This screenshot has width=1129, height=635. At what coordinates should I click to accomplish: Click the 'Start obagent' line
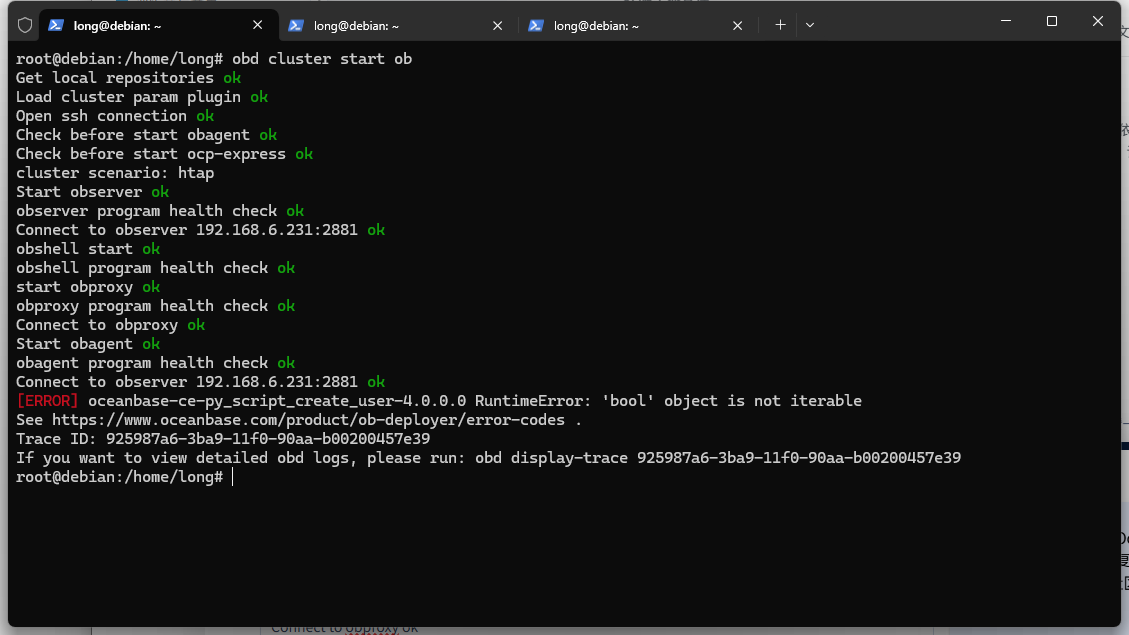(x=88, y=344)
